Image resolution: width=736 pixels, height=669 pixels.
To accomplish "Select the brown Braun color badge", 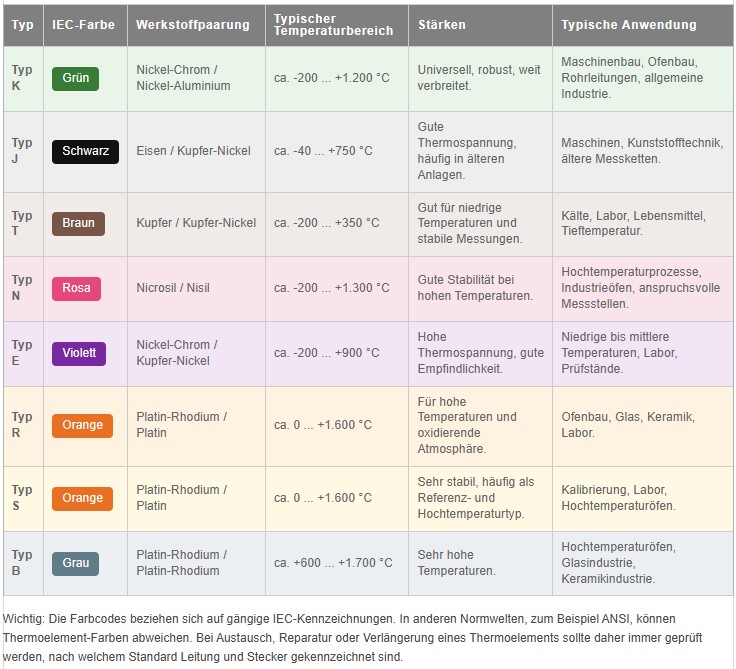I will coord(78,223).
